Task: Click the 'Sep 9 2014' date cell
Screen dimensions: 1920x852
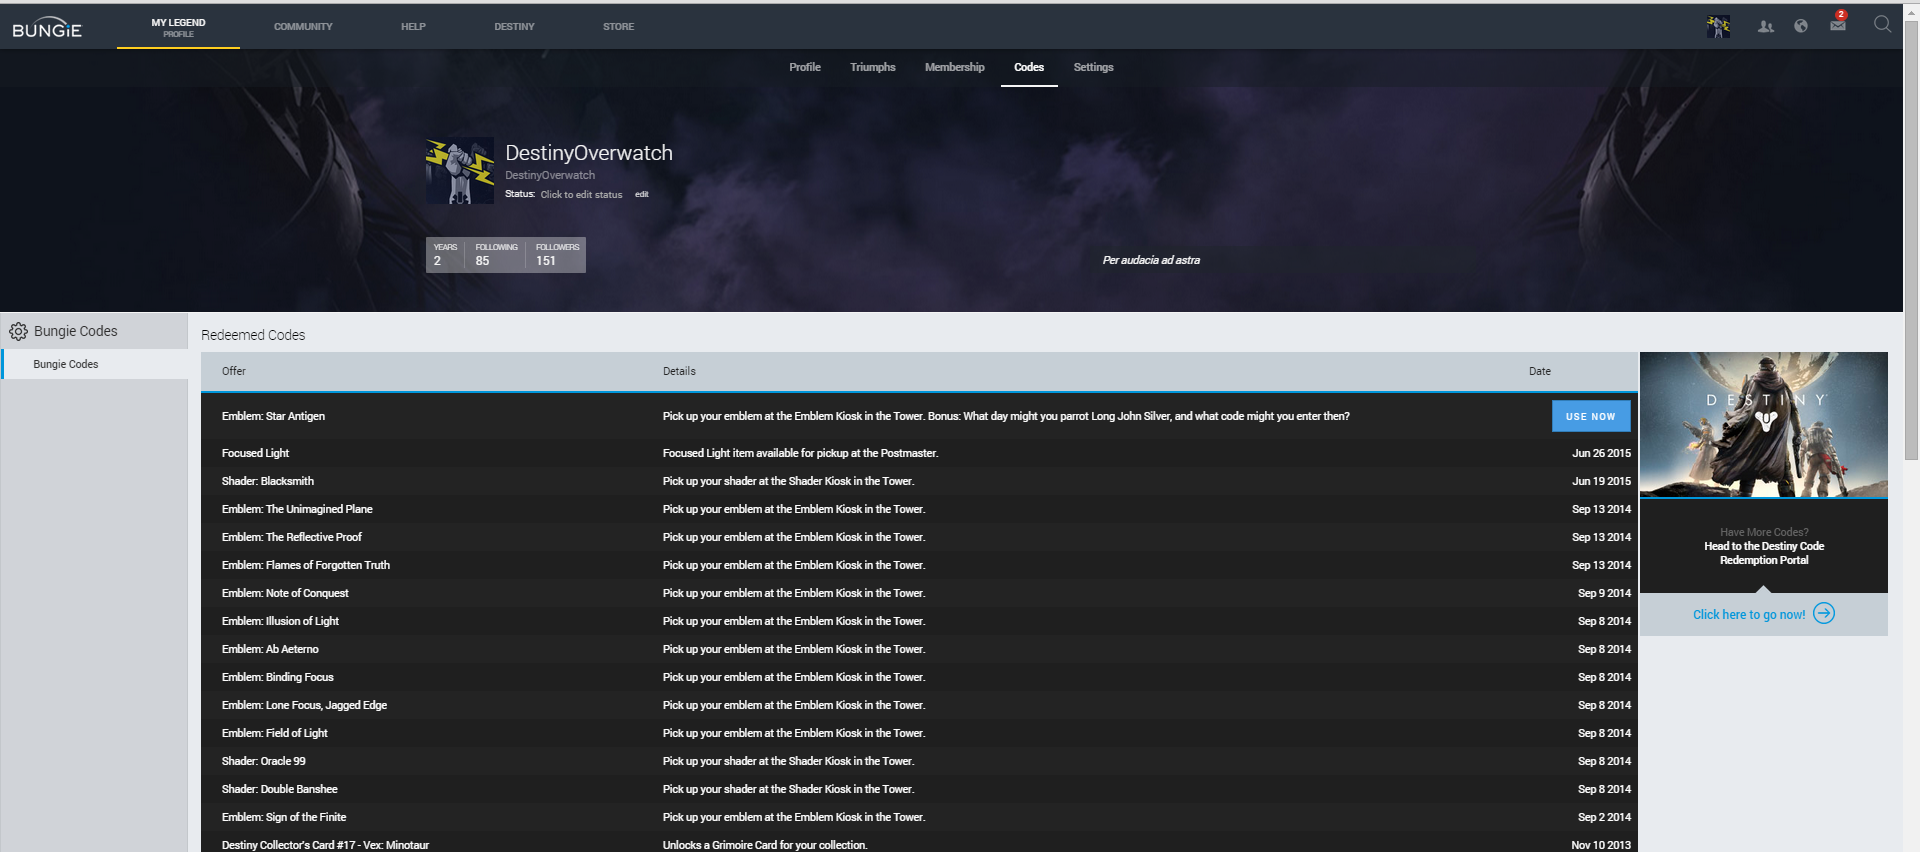Action: (1604, 593)
